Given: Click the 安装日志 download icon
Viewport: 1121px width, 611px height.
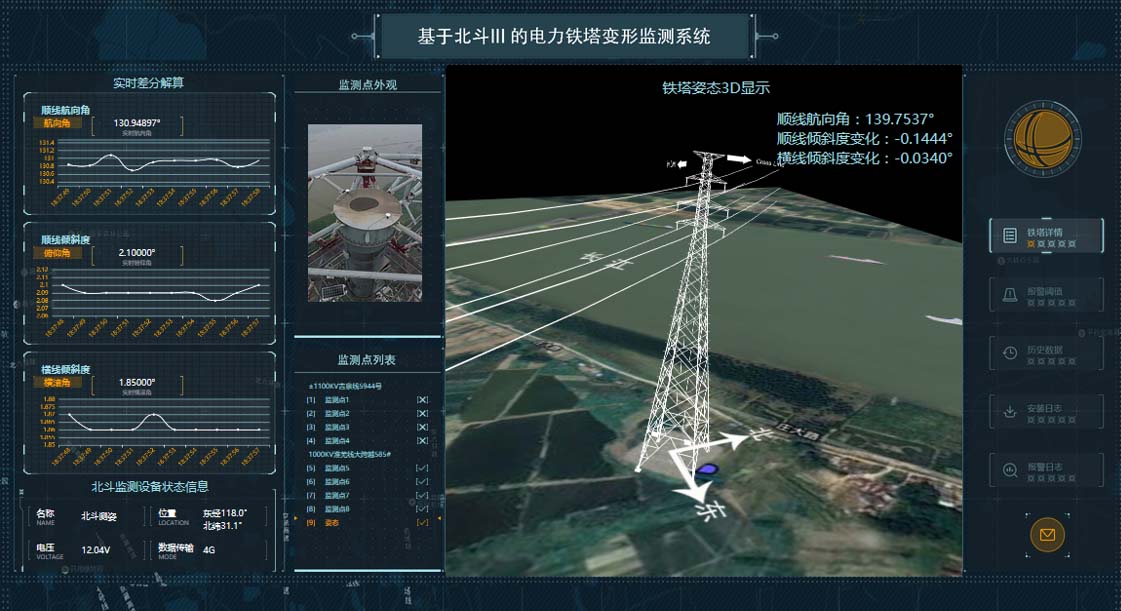Looking at the screenshot, I should pyautogui.click(x=1009, y=410).
